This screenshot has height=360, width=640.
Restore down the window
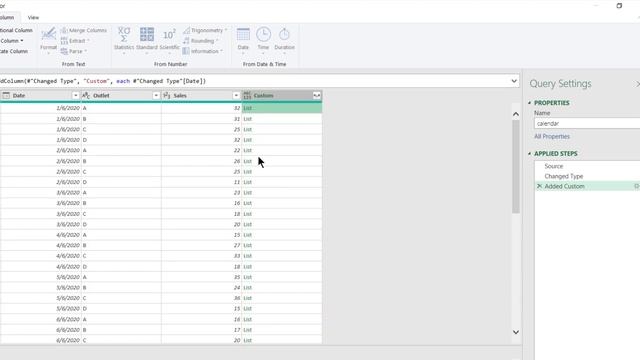[x=619, y=6]
